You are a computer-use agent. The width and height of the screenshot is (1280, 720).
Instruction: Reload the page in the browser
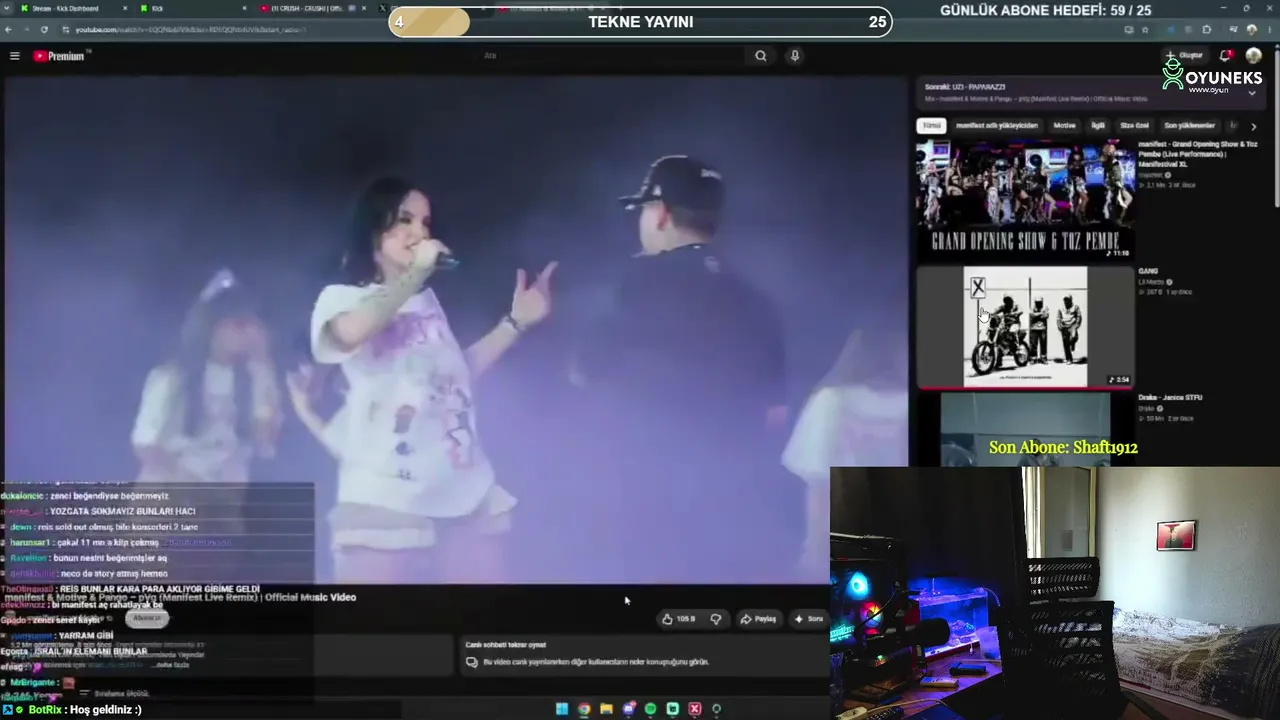[44, 30]
